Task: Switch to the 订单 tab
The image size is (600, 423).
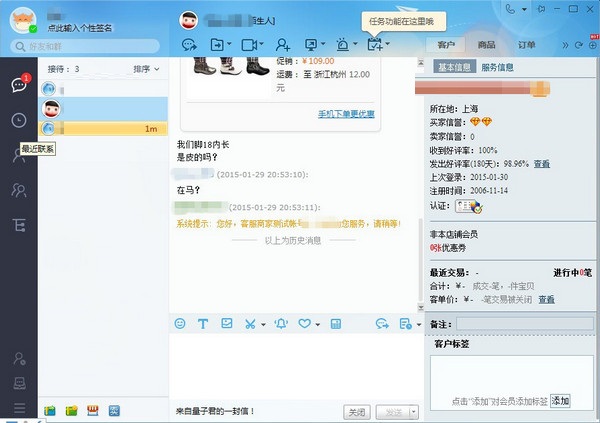Action: coord(527,45)
